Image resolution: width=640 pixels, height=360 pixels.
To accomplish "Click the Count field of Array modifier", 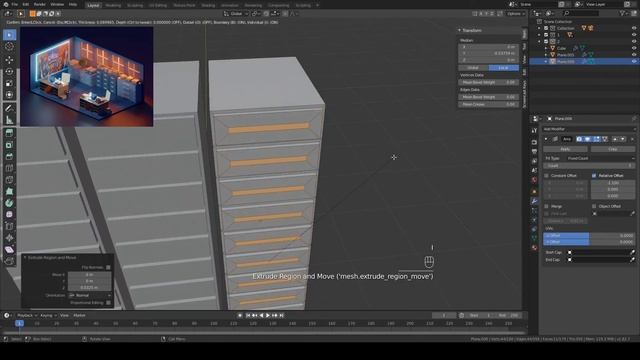I will 589,166.
